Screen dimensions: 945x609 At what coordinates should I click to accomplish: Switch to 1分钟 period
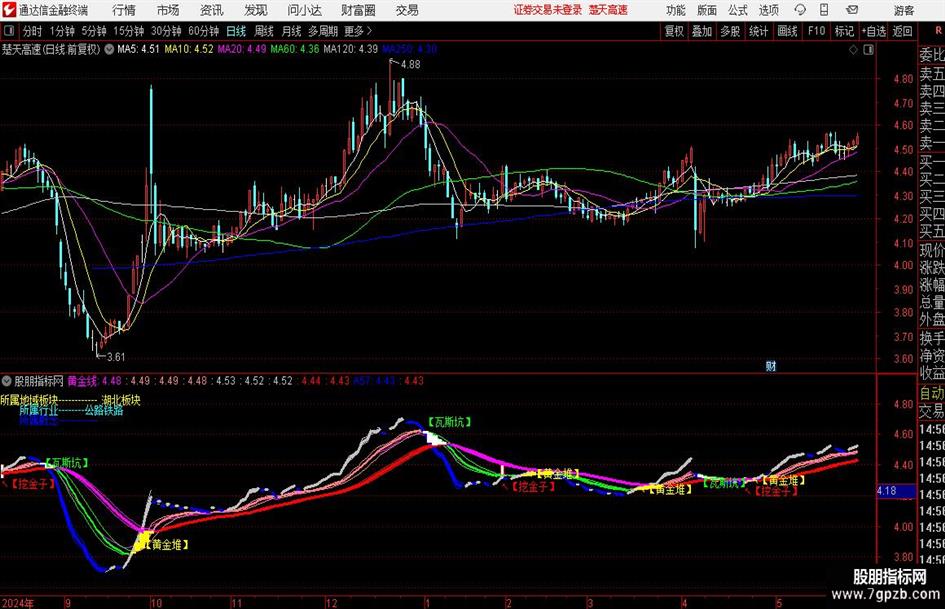coord(62,31)
